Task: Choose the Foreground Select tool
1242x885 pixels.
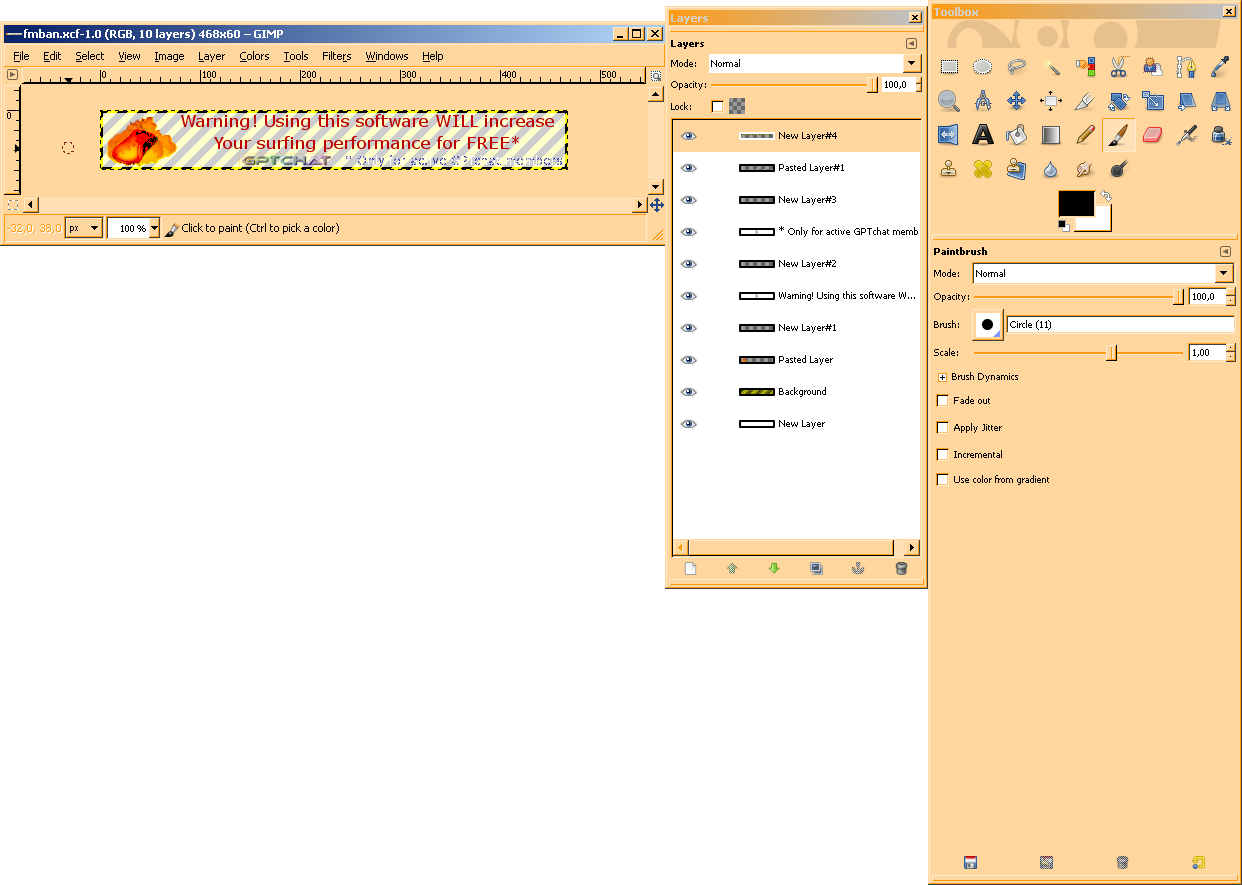Action: point(1153,67)
